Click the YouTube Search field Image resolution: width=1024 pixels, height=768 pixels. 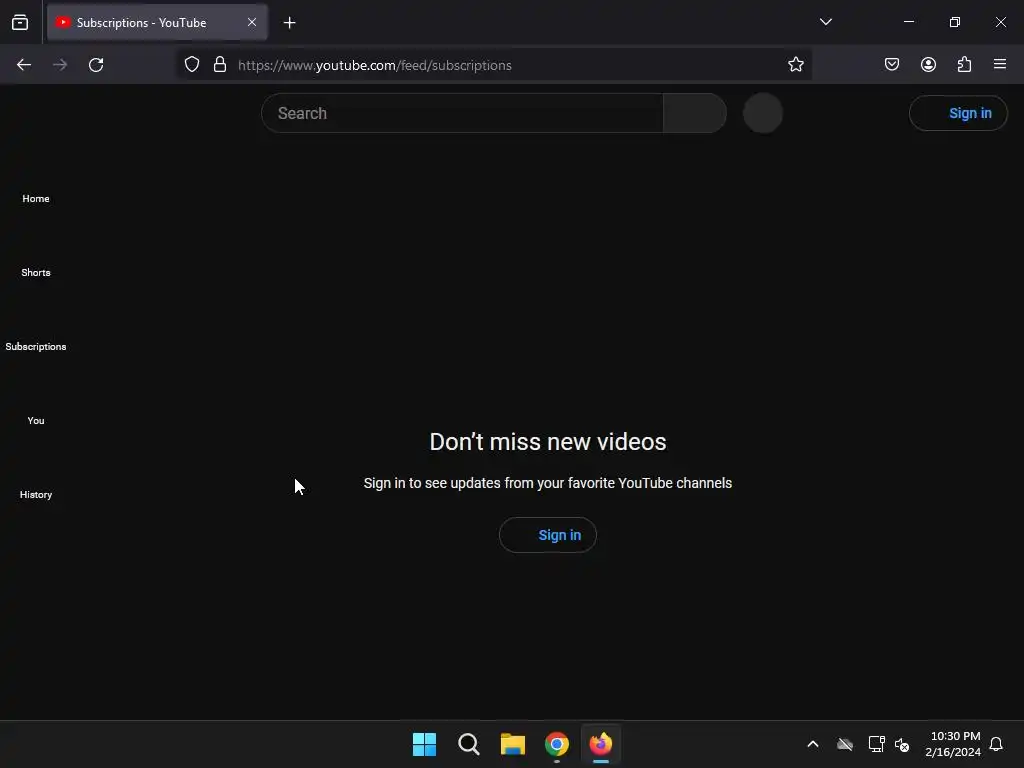coord(462,113)
